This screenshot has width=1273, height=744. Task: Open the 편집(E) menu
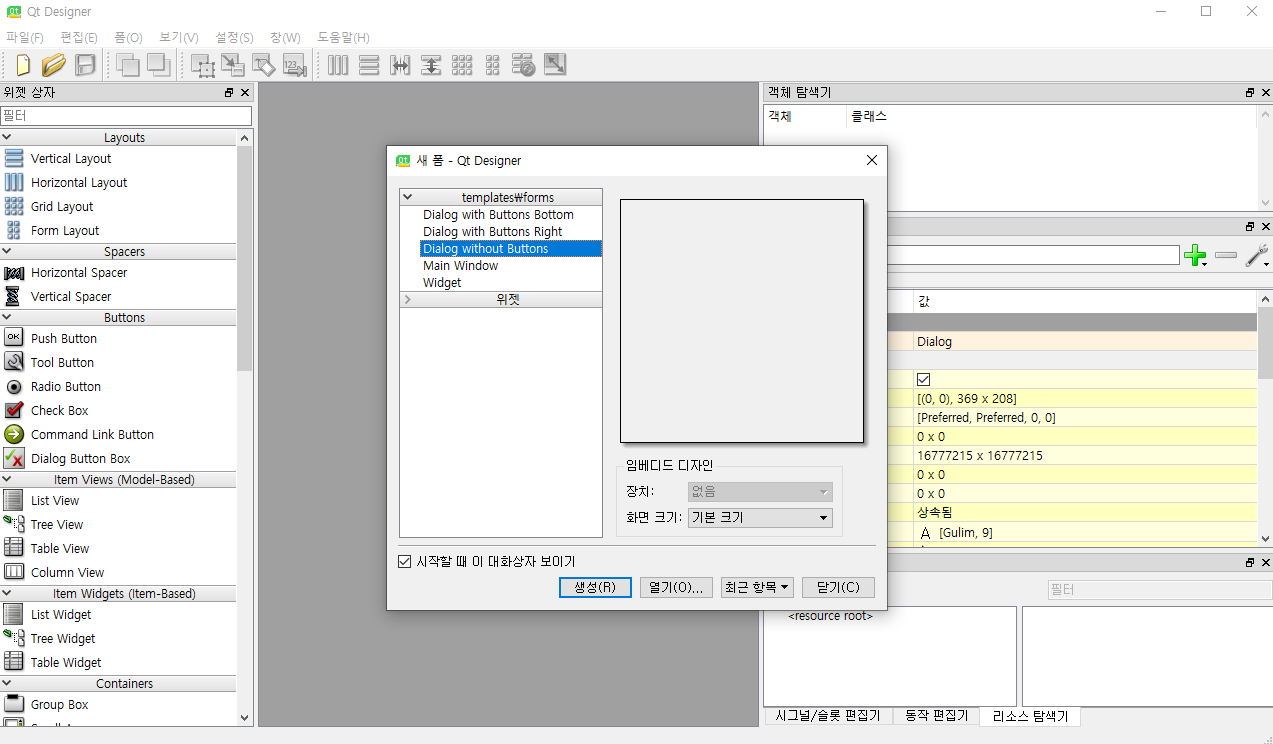click(79, 37)
